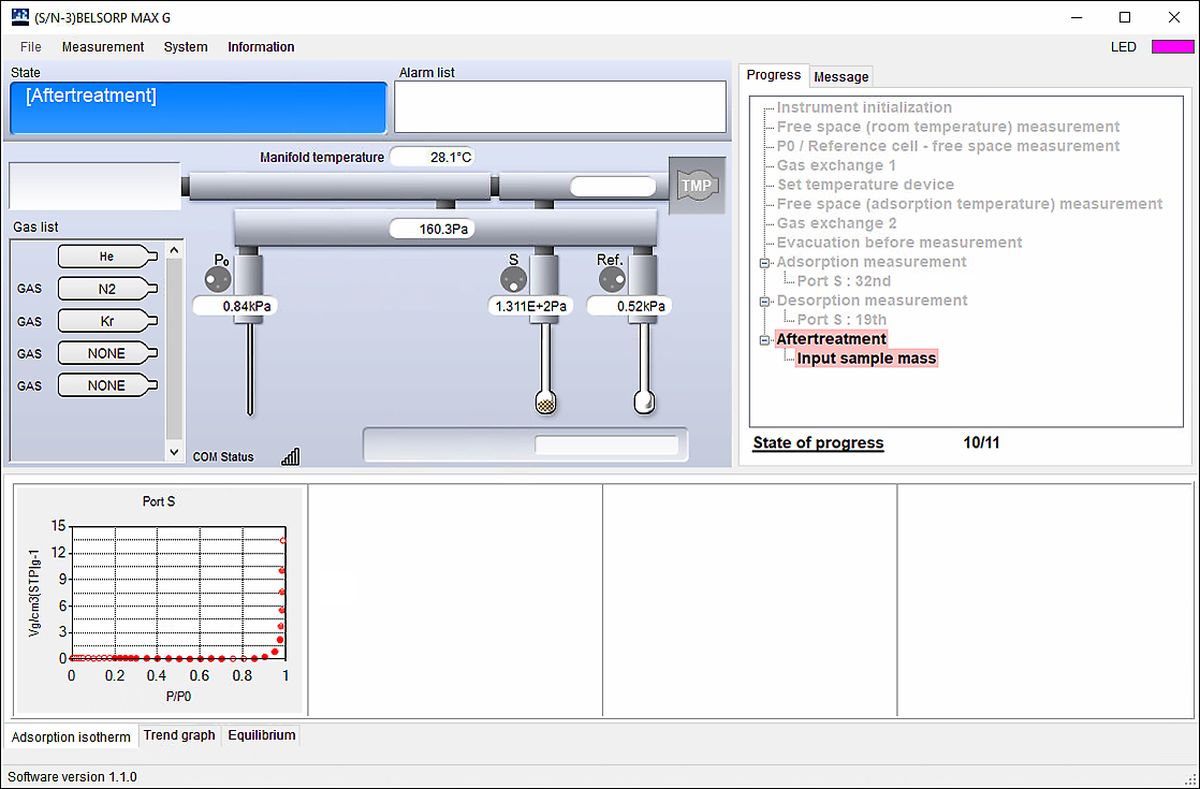1200x789 pixels.
Task: Click the manifold temperature 28.1°C field
Action: [x=432, y=157]
